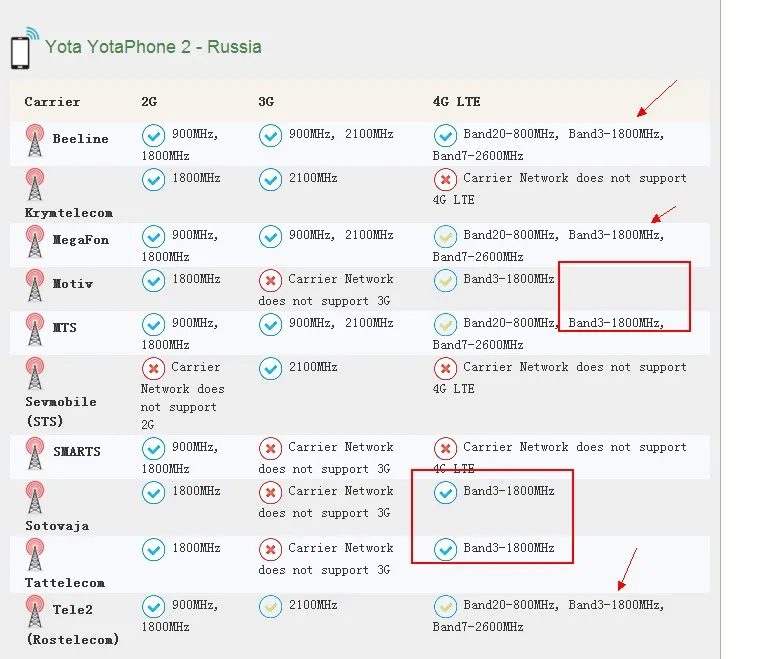
Task: Click the tower icon next to Tele2
Action: click(x=35, y=611)
